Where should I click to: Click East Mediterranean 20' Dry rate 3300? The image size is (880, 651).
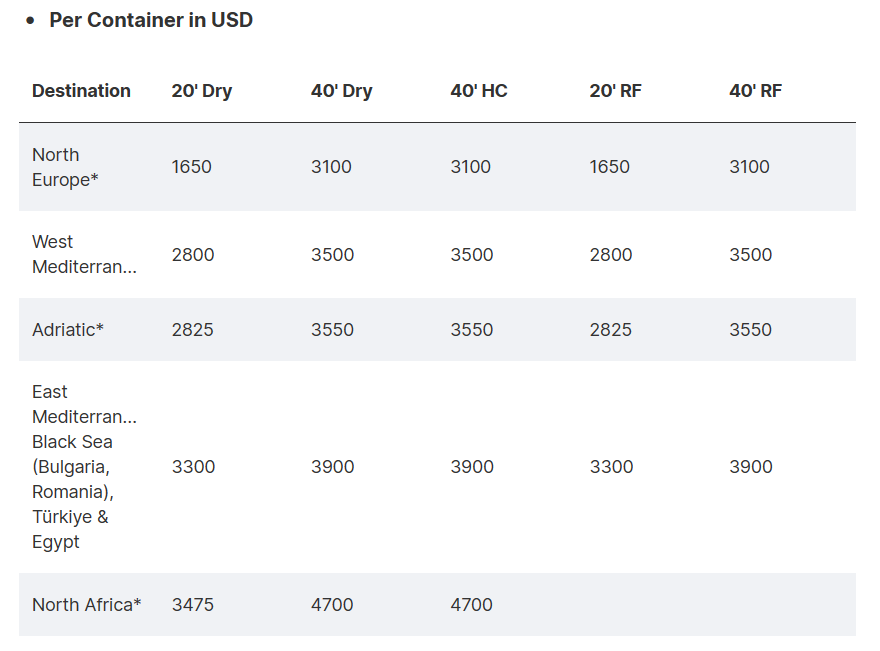193,466
